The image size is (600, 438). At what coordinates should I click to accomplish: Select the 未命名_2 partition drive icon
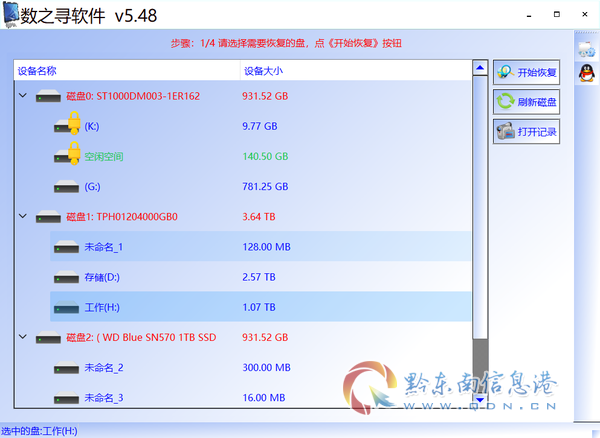[x=66, y=368]
